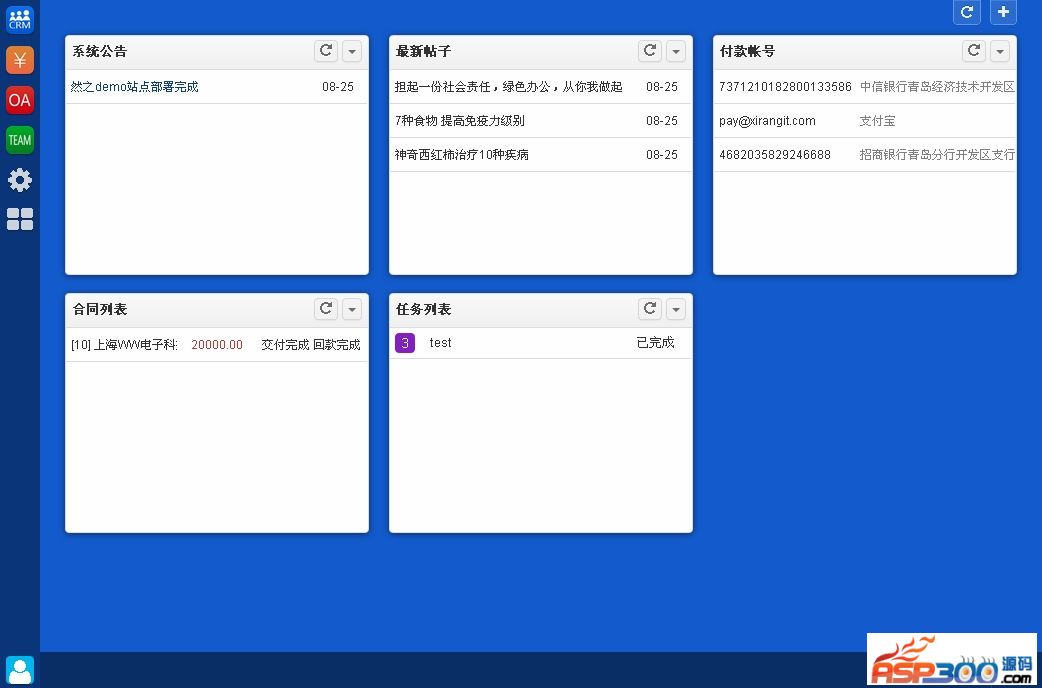Select account pay@xirangit.com
Image resolution: width=1042 pixels, height=688 pixels.
tap(767, 120)
